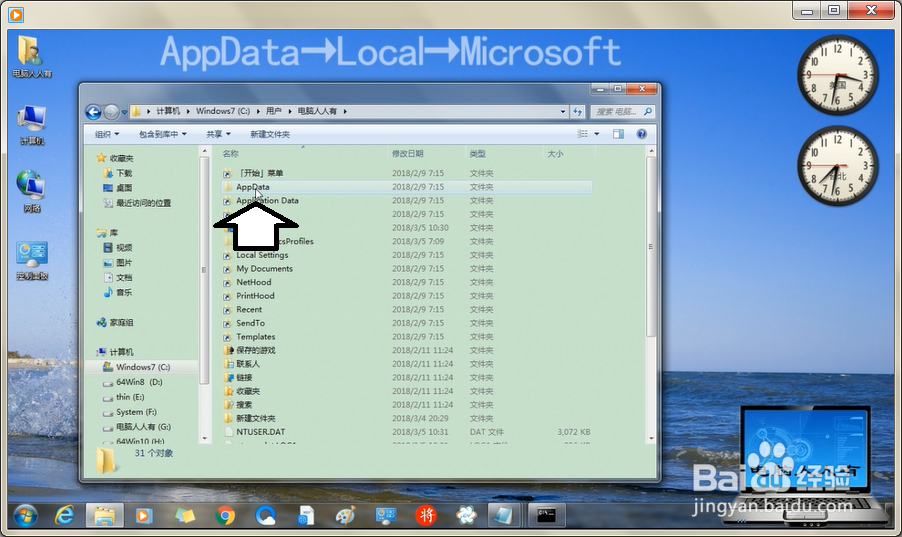Click the search magnifier icon
The height and width of the screenshot is (537, 902).
point(648,112)
